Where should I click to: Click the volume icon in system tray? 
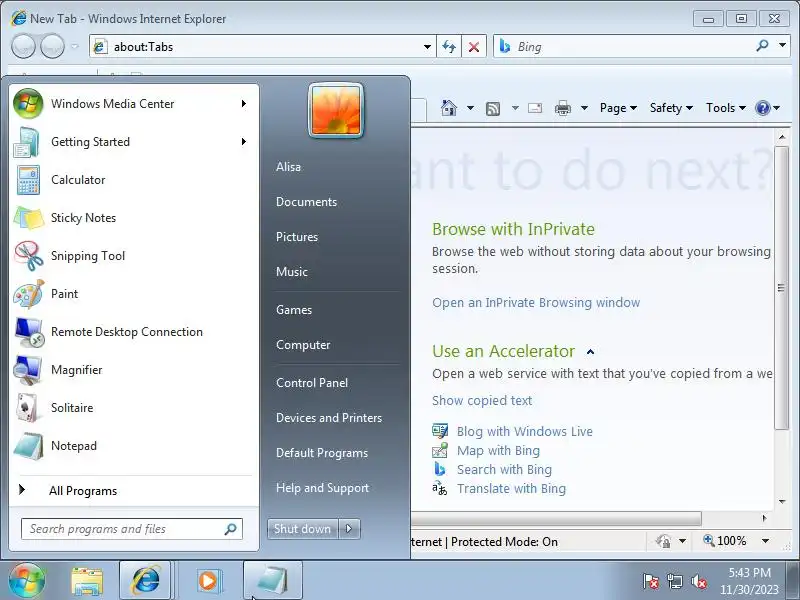point(698,581)
